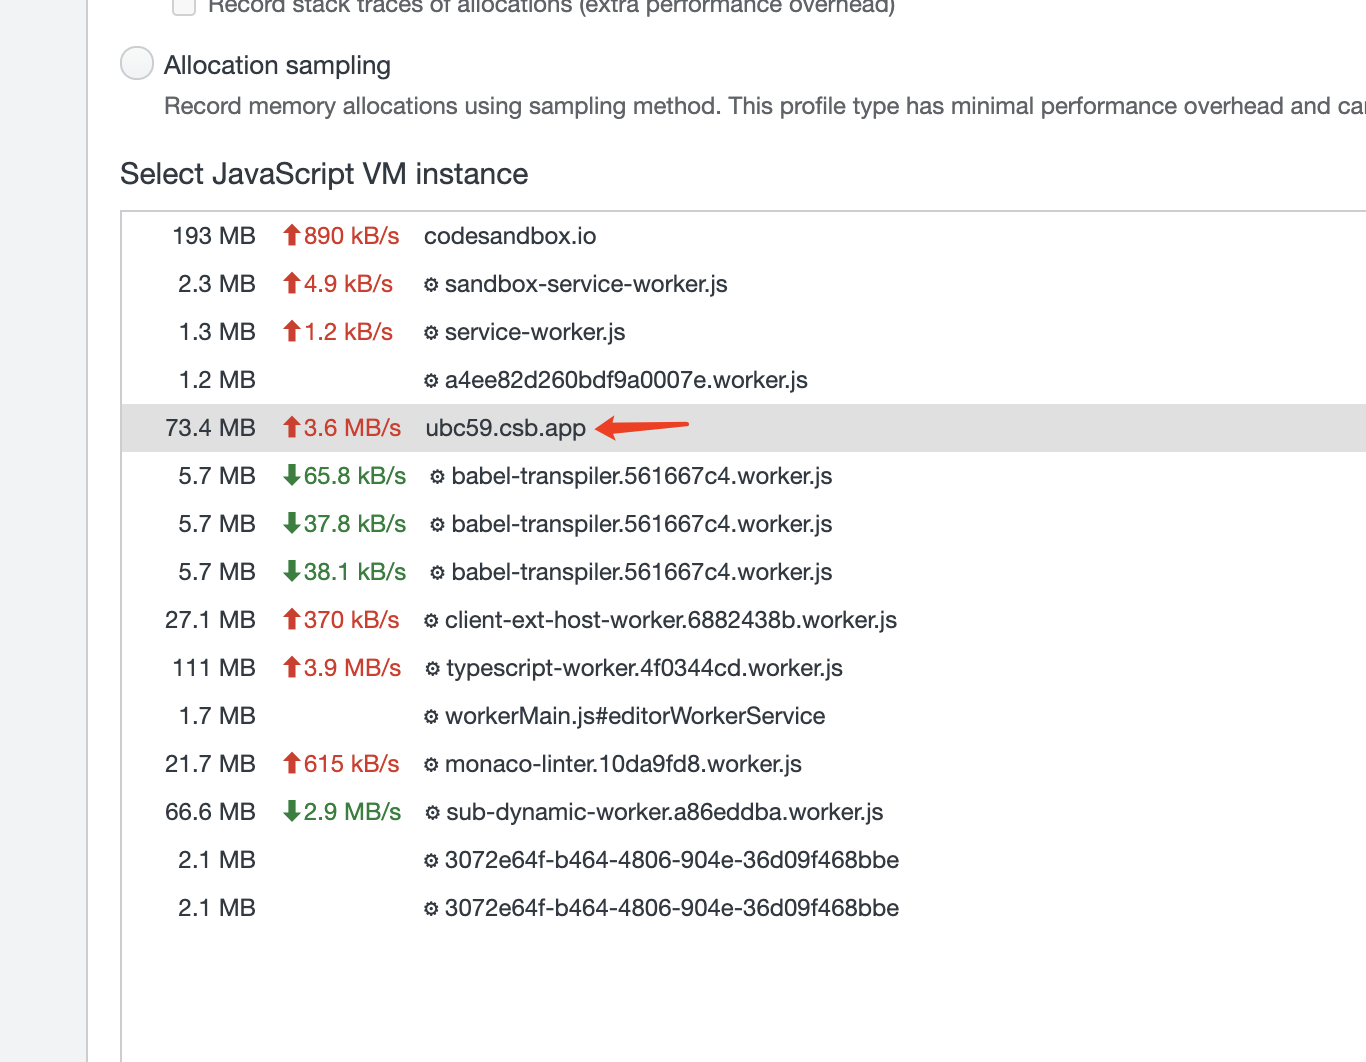Enable Record stack traces of allocations
This screenshot has width=1366, height=1062.
(183, 7)
